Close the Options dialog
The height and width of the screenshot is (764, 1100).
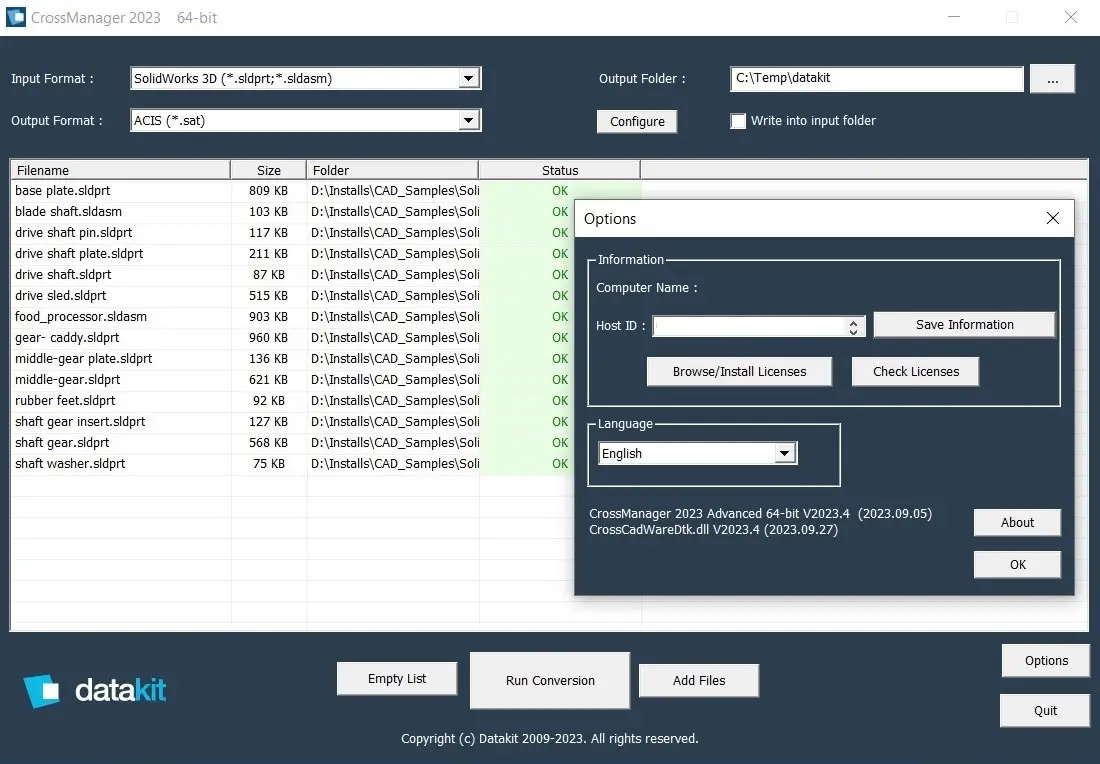[x=1052, y=218]
